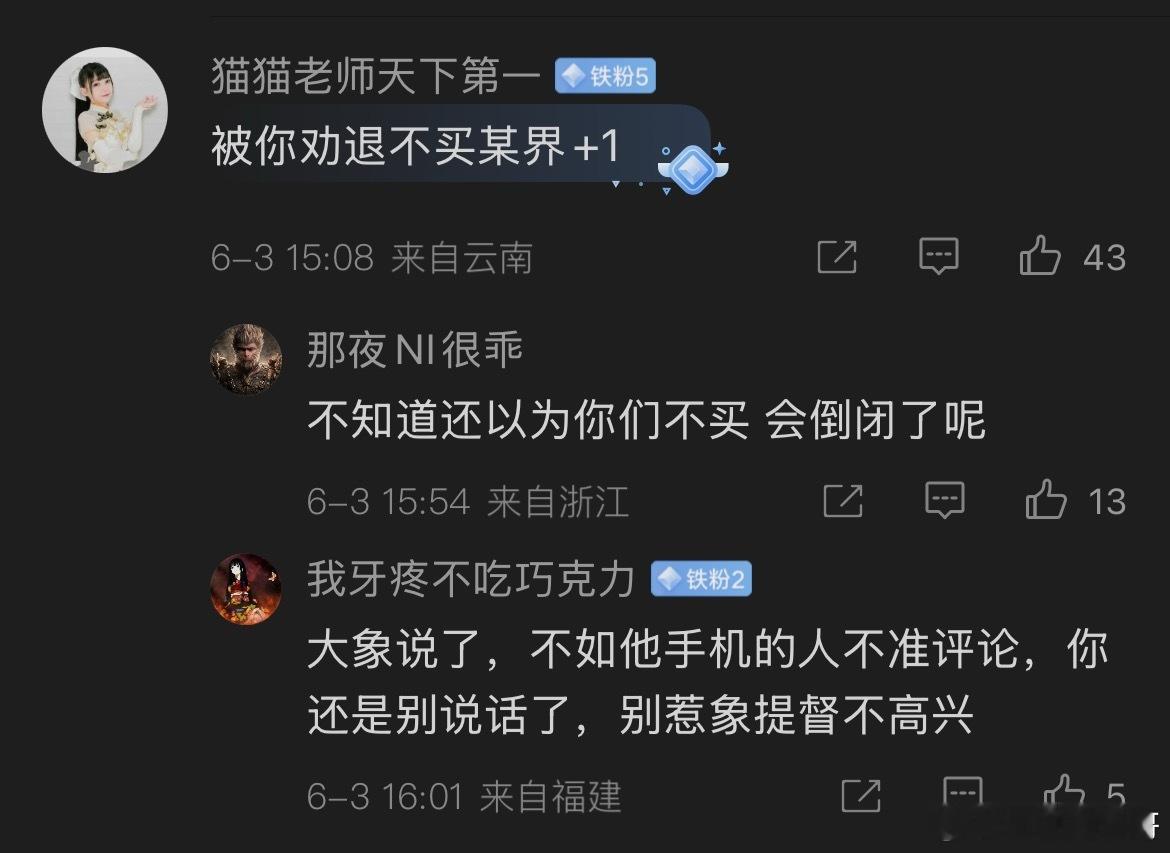
Task: Share the comment posted at 15:08
Action: click(837, 257)
